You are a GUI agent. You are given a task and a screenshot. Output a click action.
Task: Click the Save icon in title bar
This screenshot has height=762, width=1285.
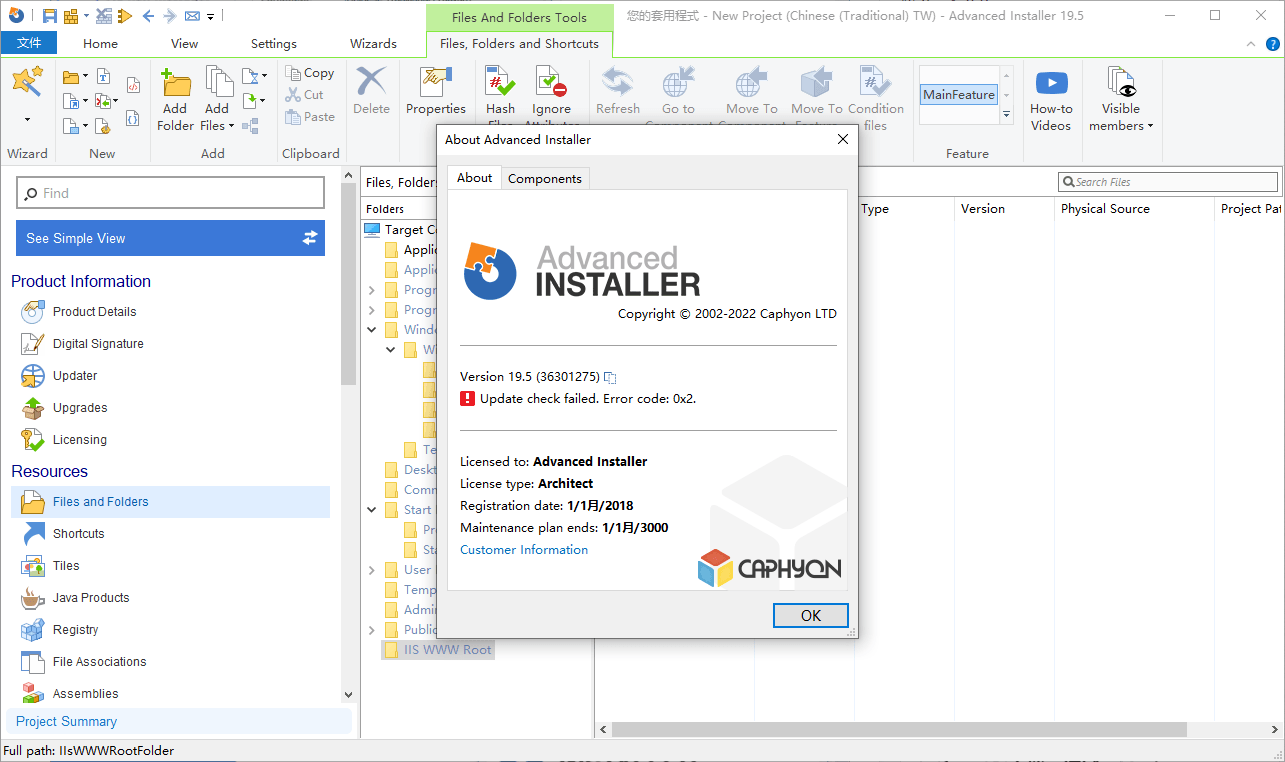(49, 16)
